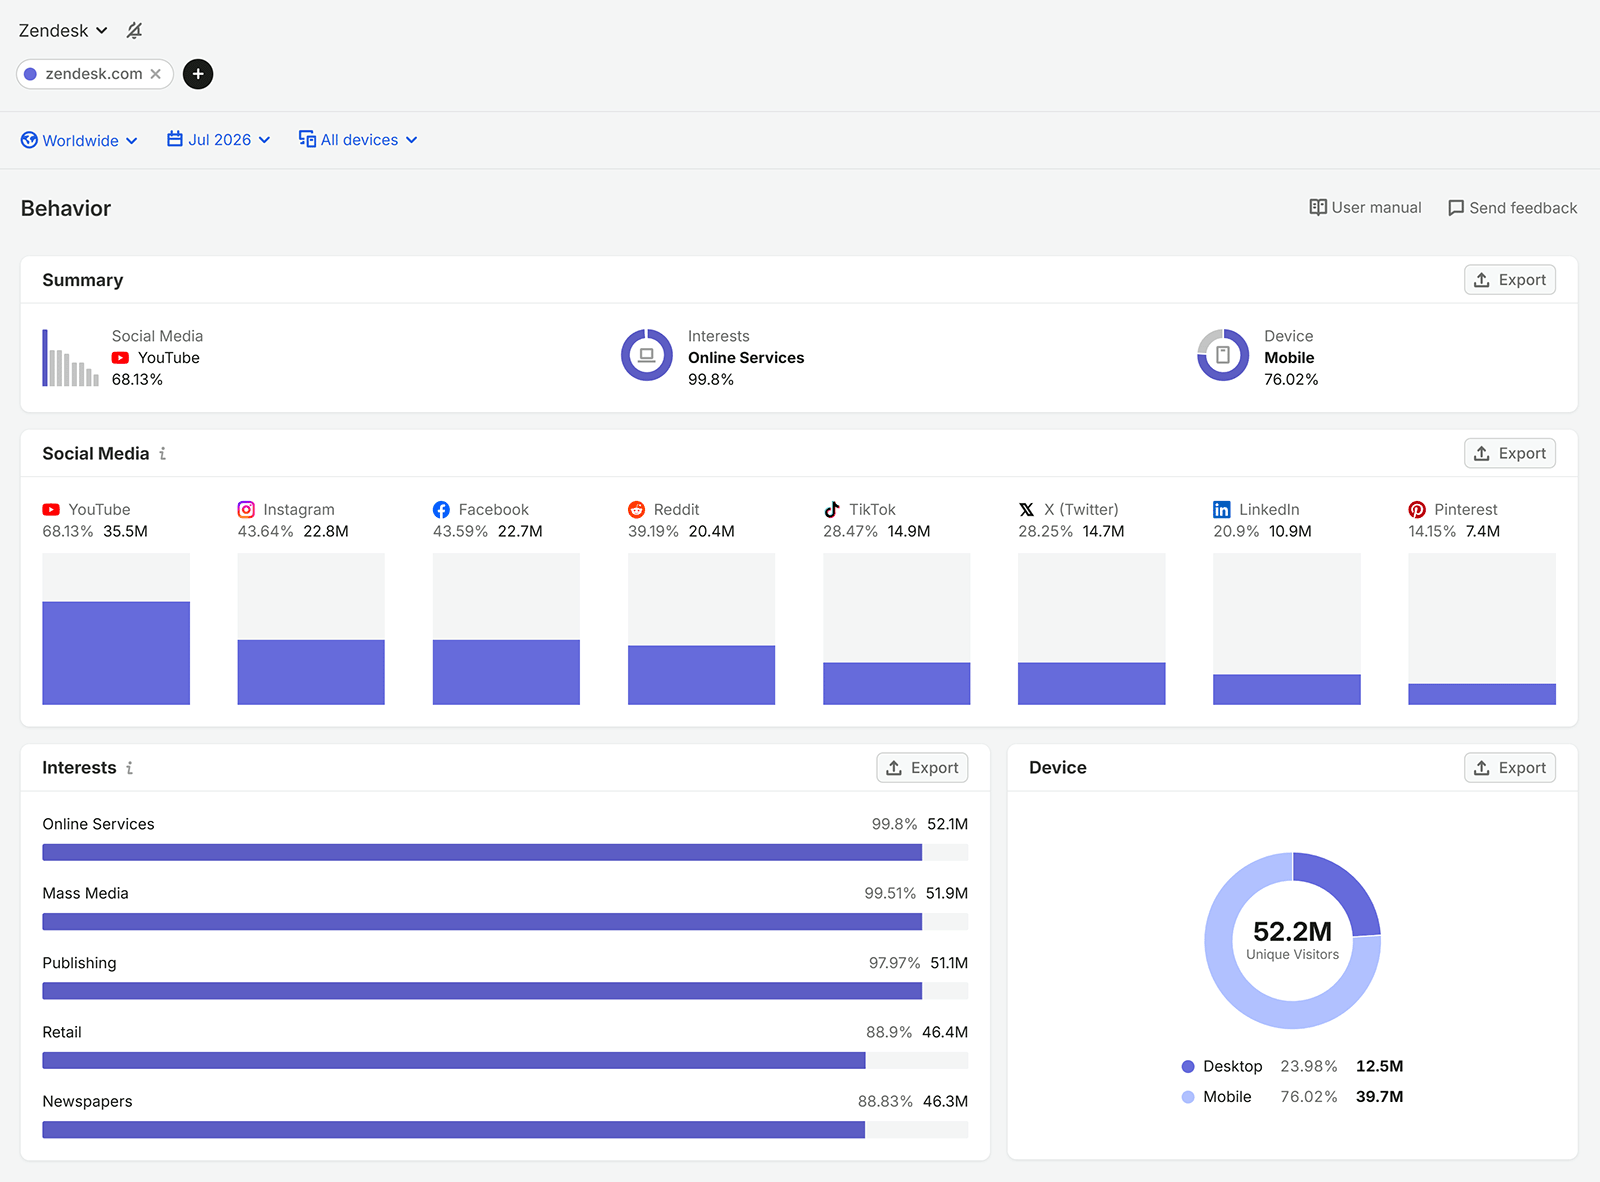Click the Newspapers interest label
The width and height of the screenshot is (1600, 1182).
tap(87, 1101)
